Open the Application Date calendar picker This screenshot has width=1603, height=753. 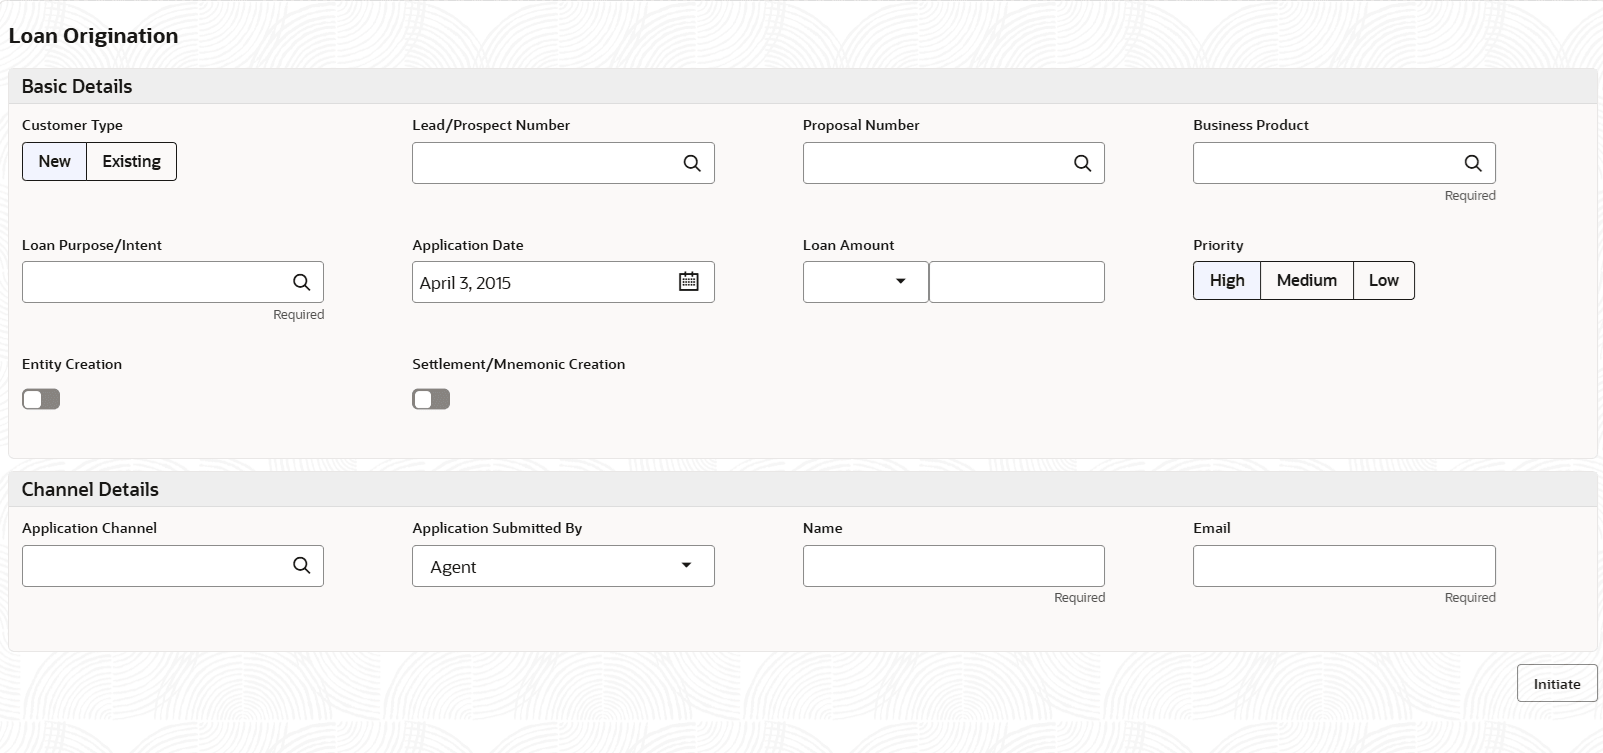(x=689, y=281)
